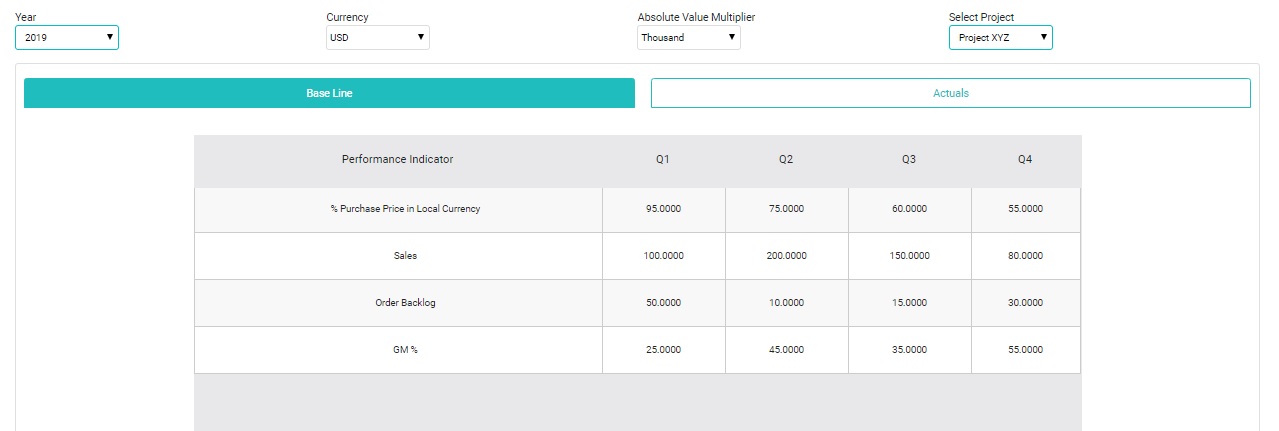The height and width of the screenshot is (431, 1279).
Task: Click the Sales Q3 value 150.0000
Action: (x=909, y=256)
